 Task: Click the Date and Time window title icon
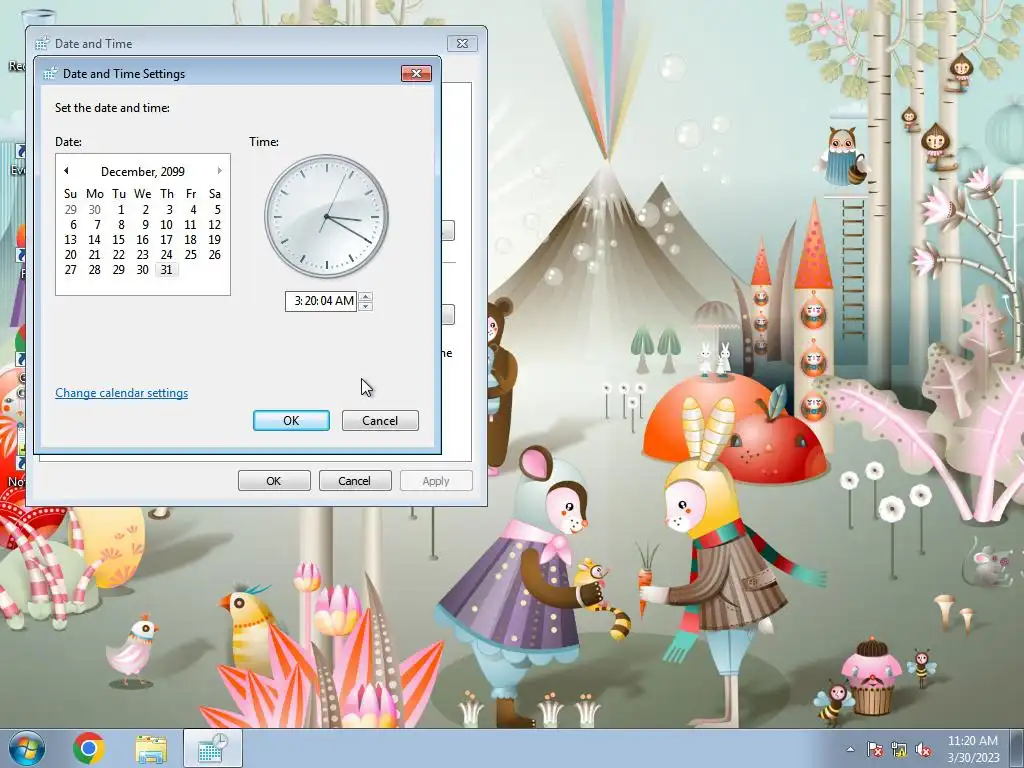coord(42,44)
